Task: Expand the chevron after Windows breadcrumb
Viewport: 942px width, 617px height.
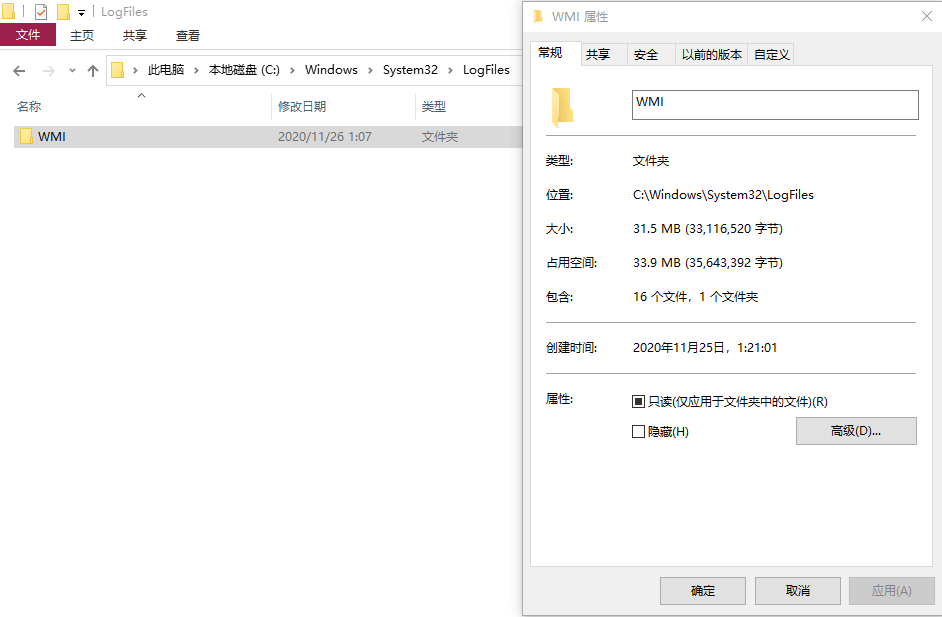Action: tap(370, 70)
